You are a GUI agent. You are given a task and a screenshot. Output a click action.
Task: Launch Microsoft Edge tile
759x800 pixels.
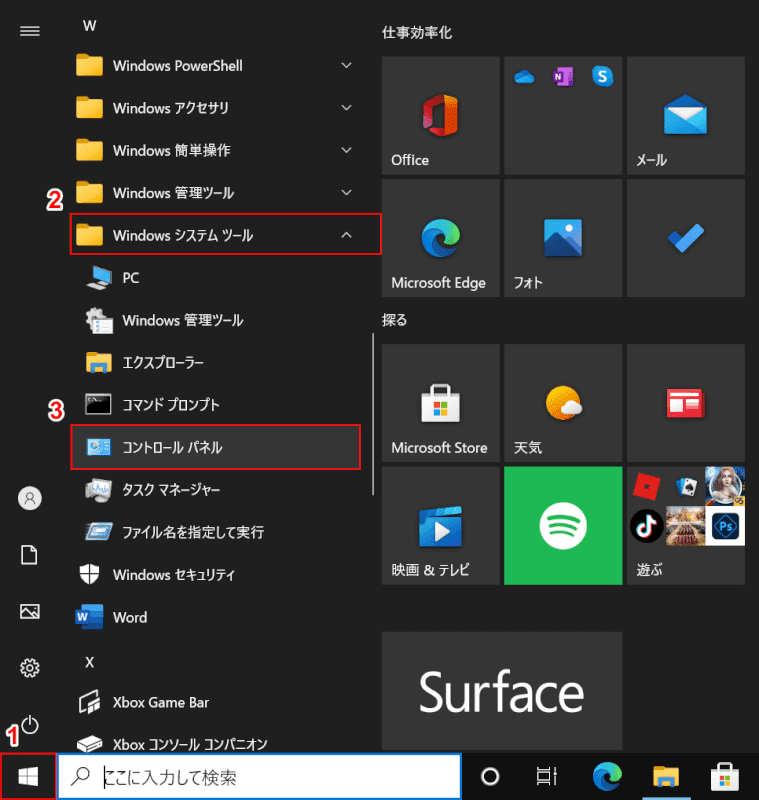[x=441, y=238]
